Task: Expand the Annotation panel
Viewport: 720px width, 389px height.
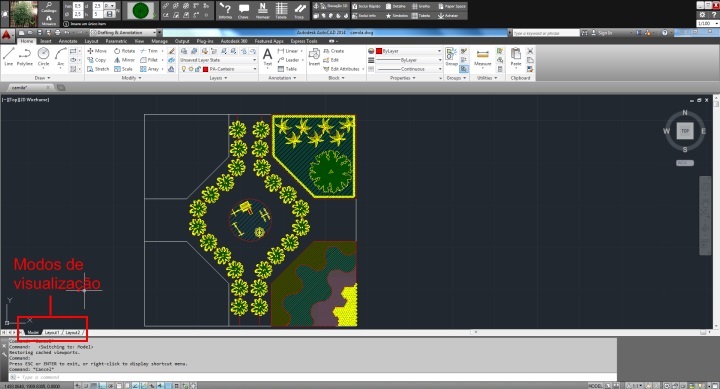Action: click(x=282, y=78)
